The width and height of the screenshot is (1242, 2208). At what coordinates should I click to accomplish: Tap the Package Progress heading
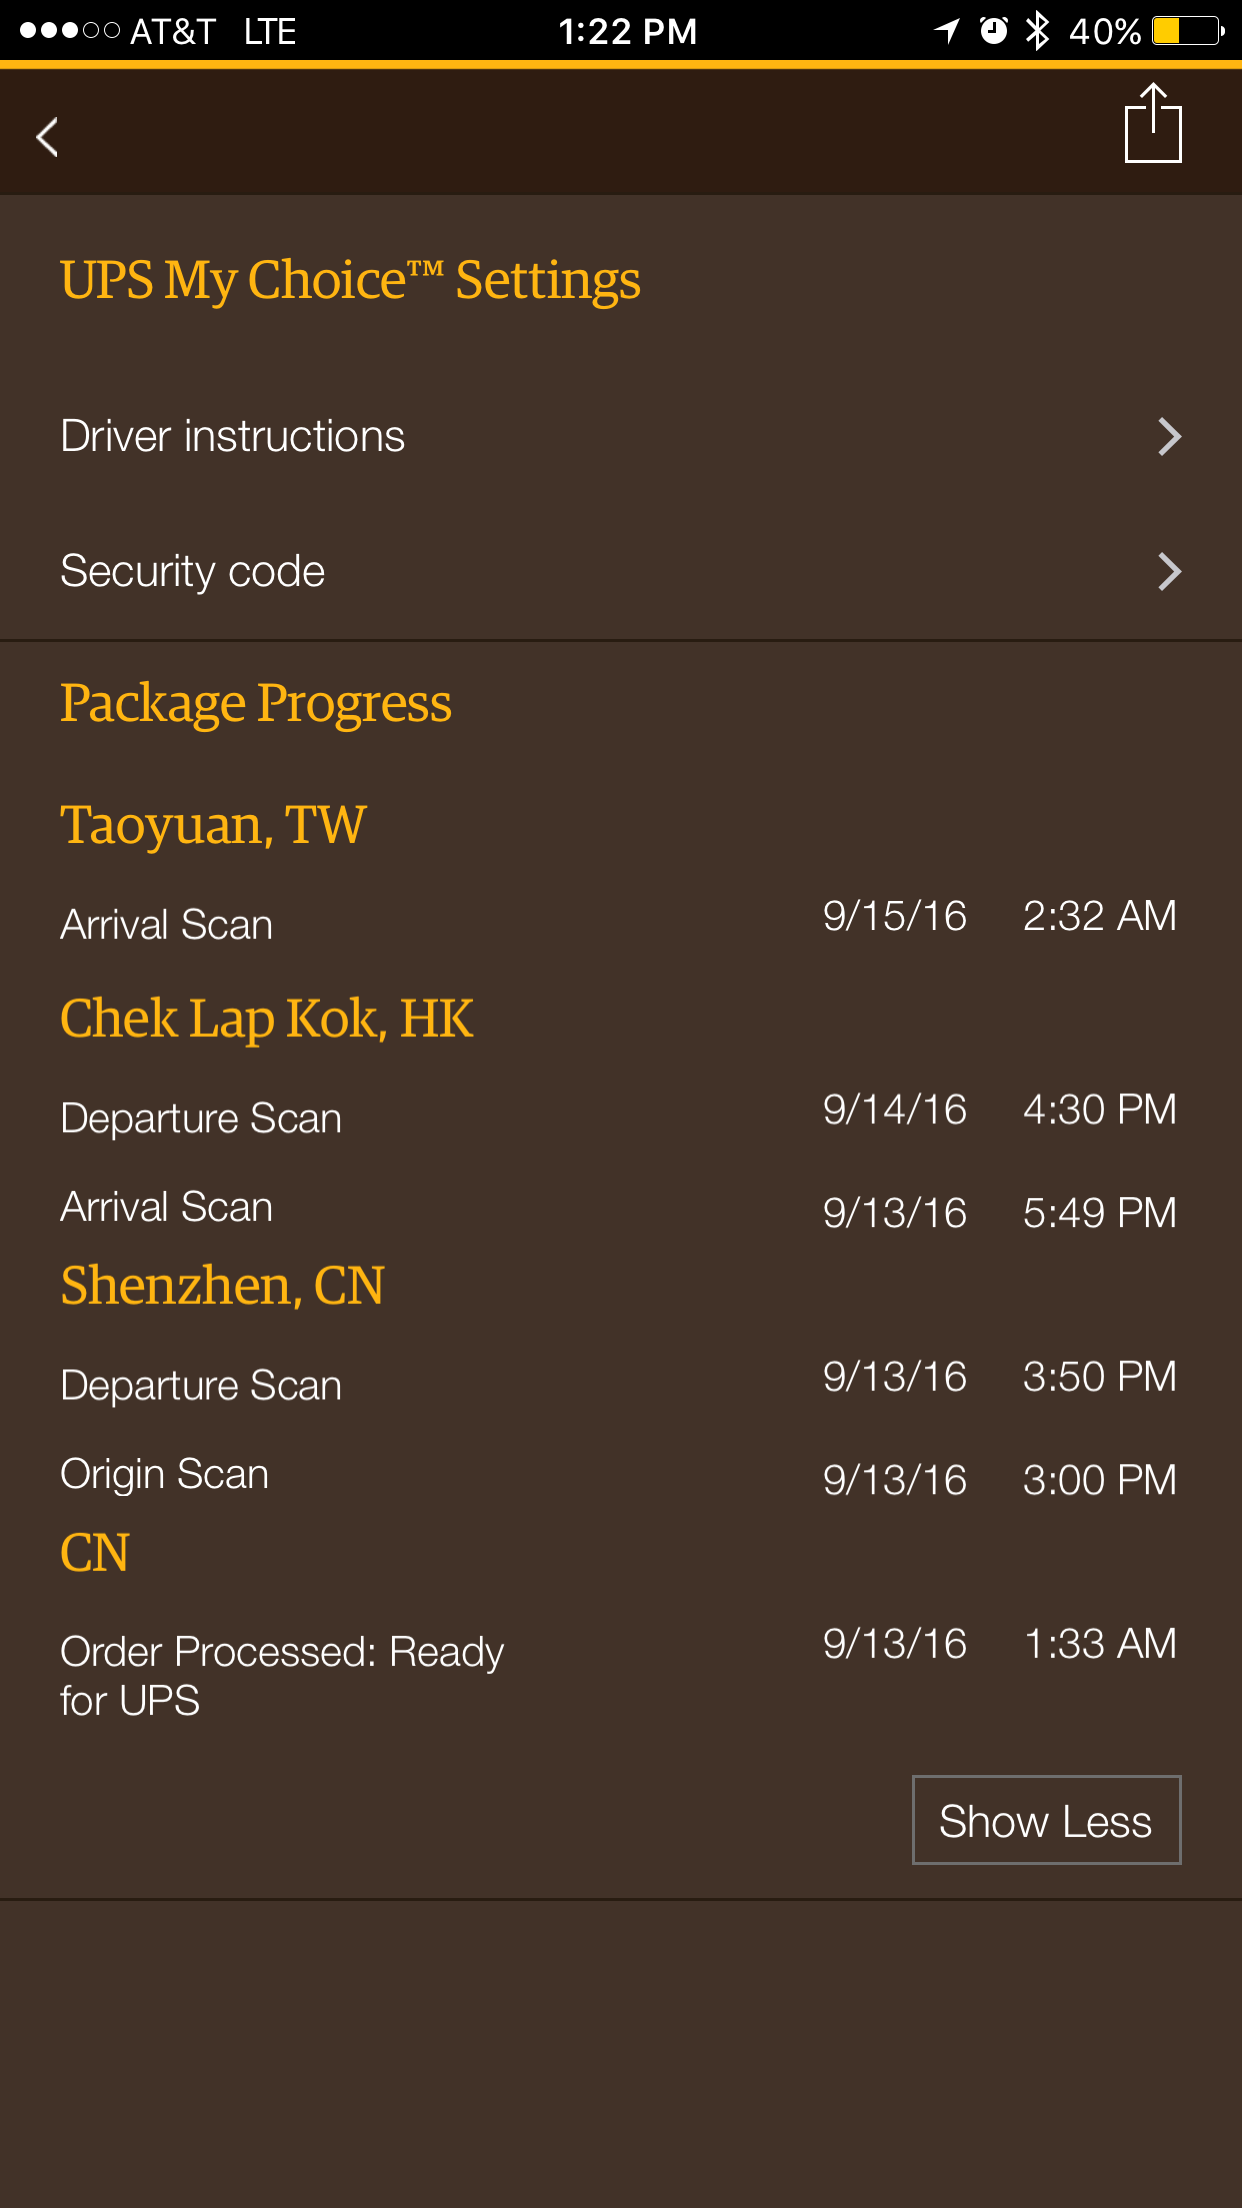[256, 703]
